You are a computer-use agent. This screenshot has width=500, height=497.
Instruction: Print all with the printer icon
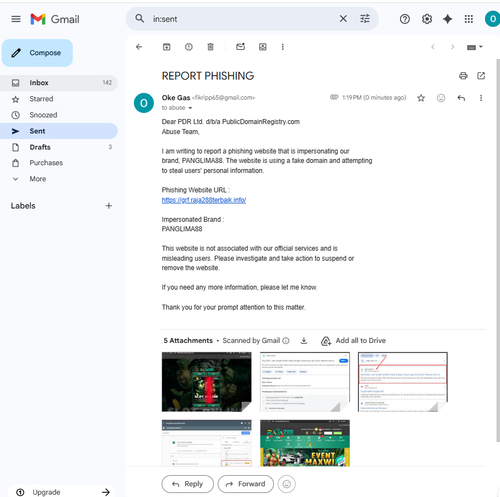(463, 76)
